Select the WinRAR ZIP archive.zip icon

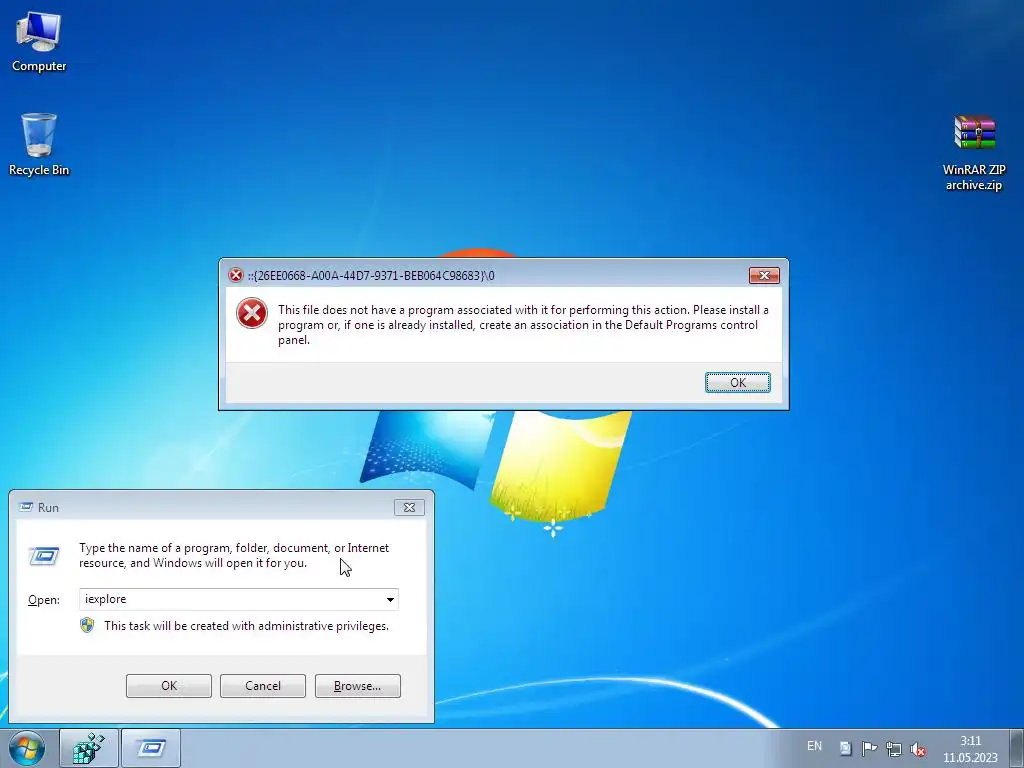pyautogui.click(x=974, y=153)
